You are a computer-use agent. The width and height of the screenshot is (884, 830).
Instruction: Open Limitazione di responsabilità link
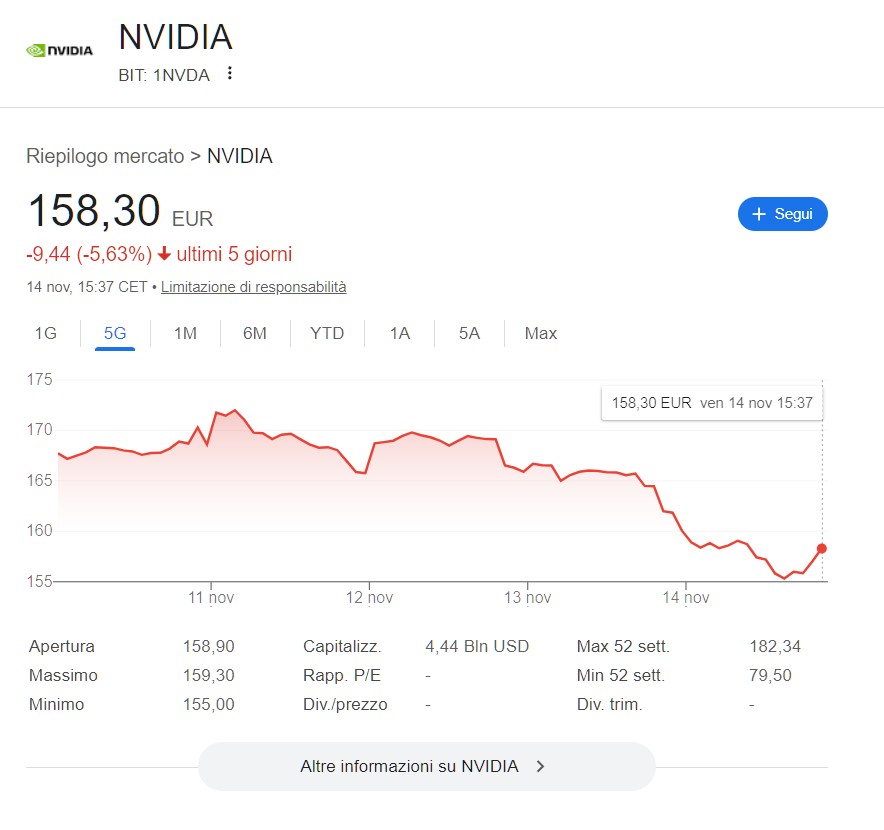click(254, 287)
